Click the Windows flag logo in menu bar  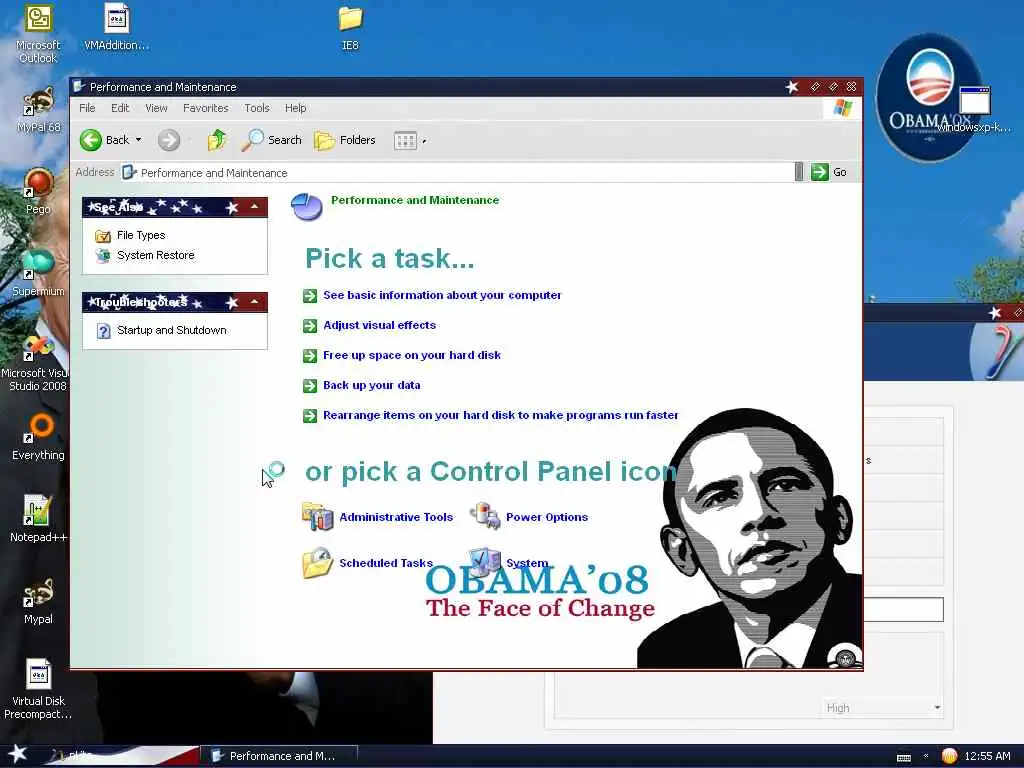coord(842,108)
